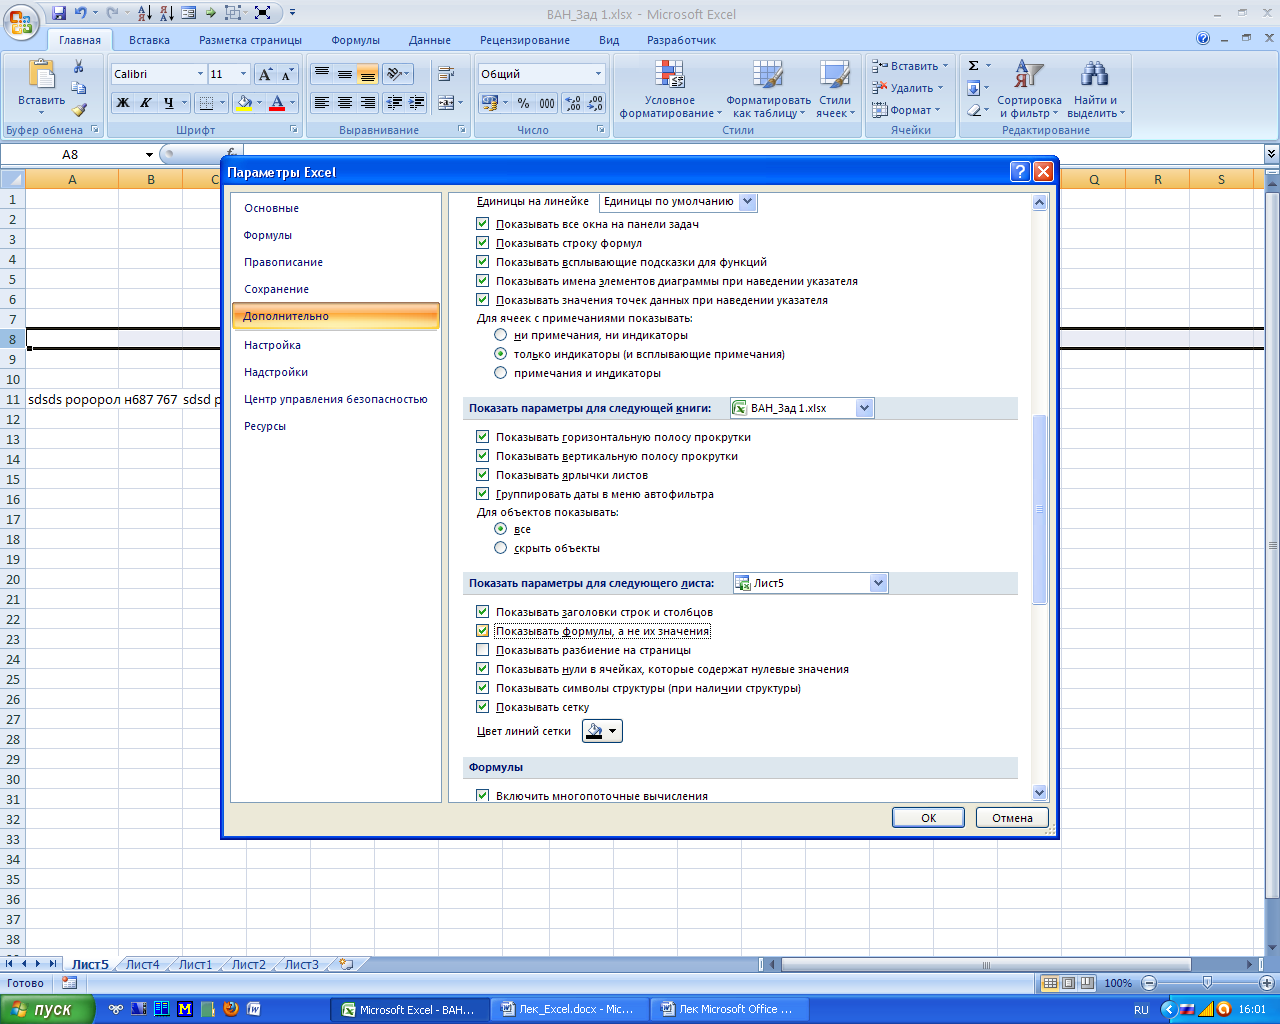This screenshot has width=1280, height=1024.
Task: Switch to the 'Формулы' ribbon tab
Action: 356,40
